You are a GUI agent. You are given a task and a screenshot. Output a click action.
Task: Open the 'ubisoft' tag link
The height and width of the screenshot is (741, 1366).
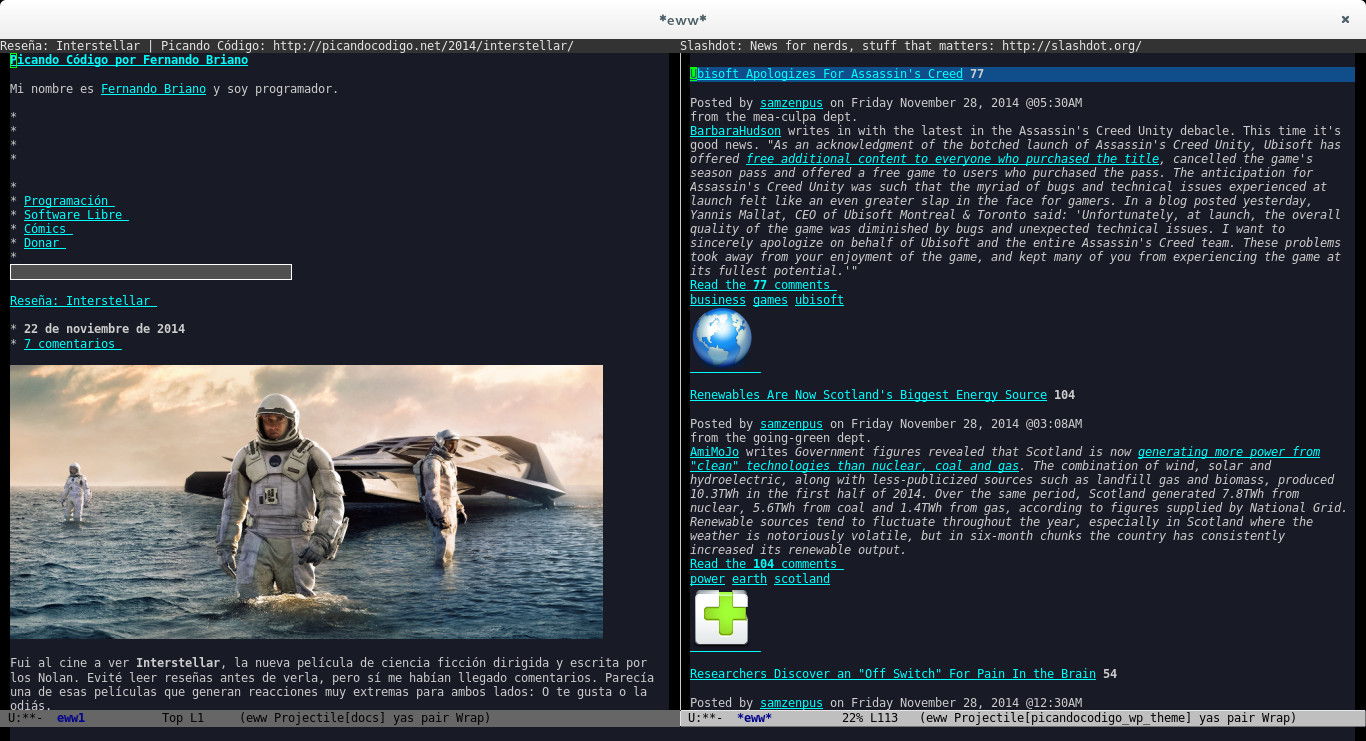coord(819,299)
